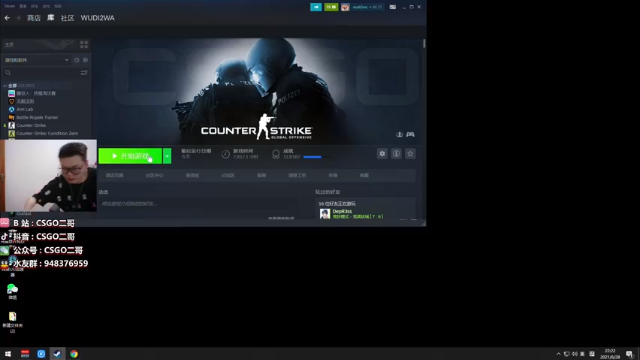The image size is (640, 360).
Task: Open the WUDI2WA profile section
Action: pyautogui.click(x=98, y=18)
